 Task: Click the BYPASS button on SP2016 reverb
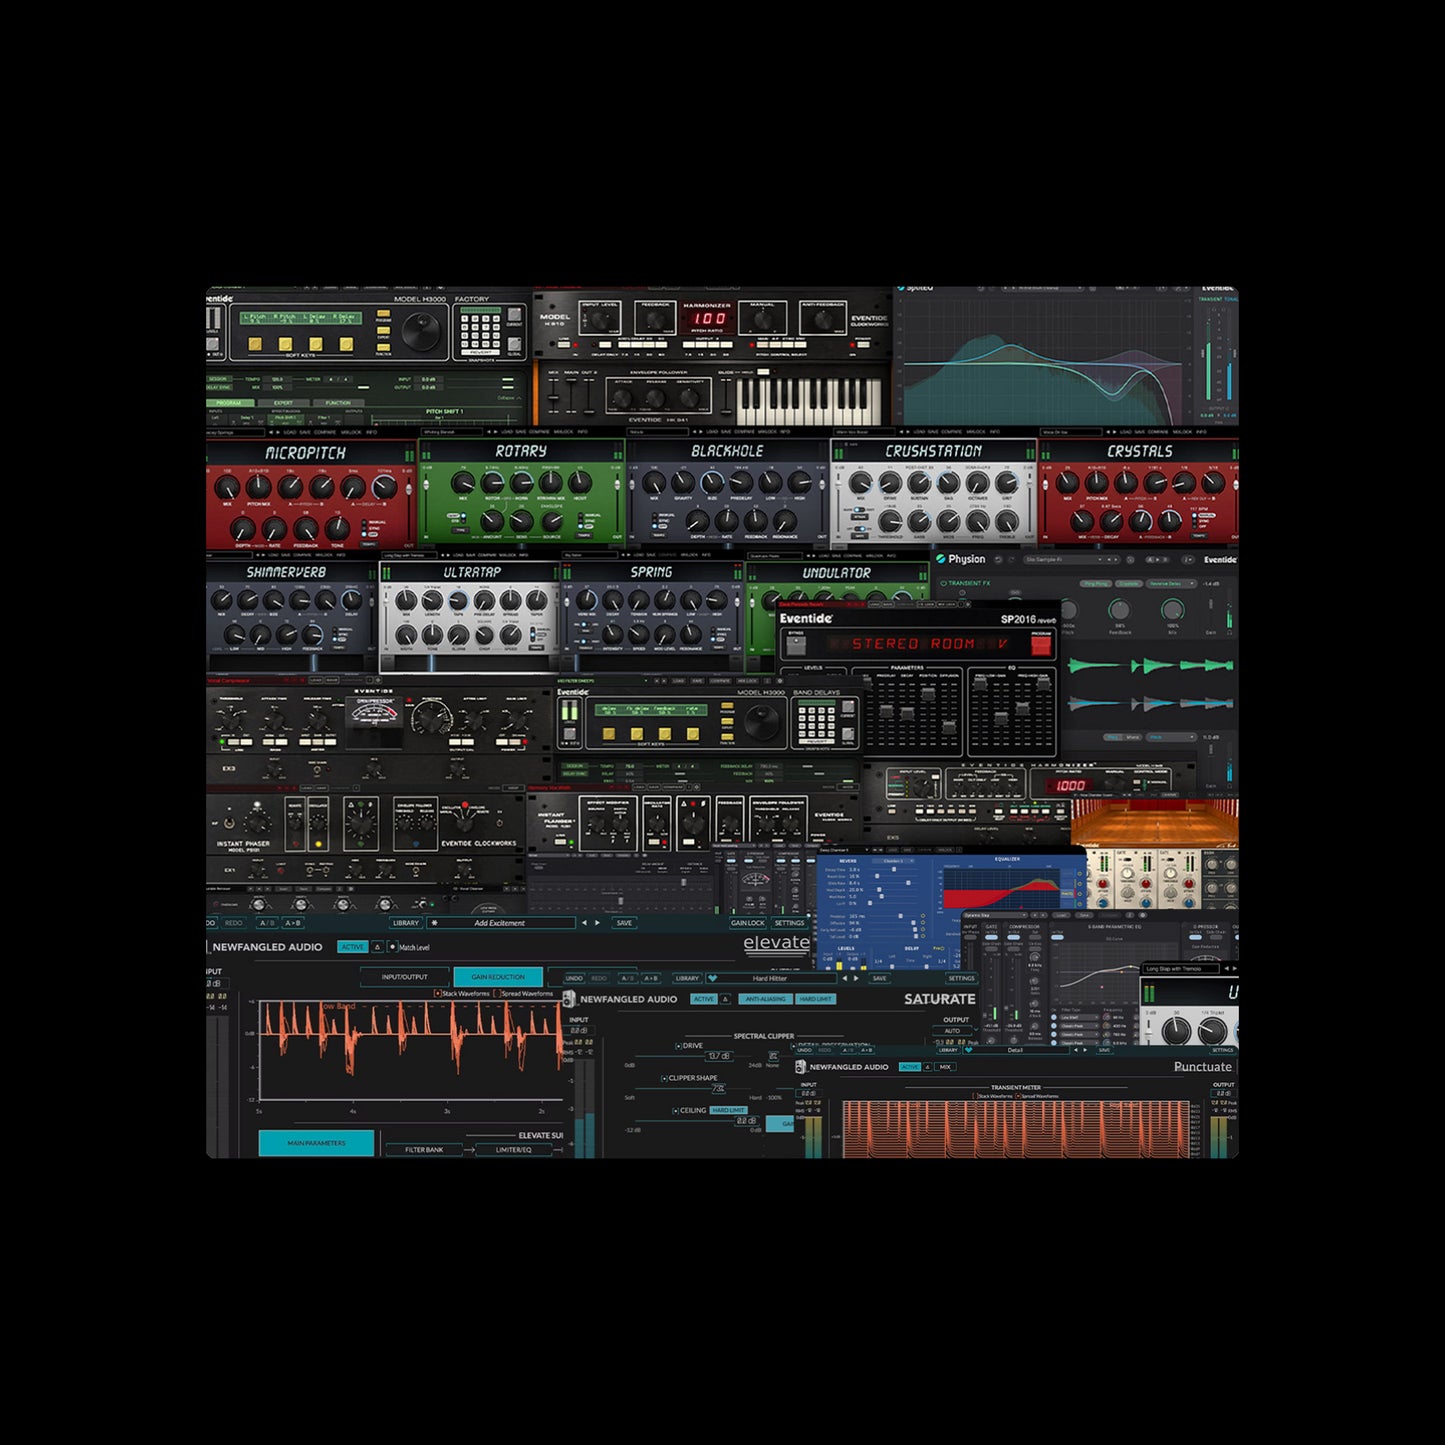coord(797,645)
